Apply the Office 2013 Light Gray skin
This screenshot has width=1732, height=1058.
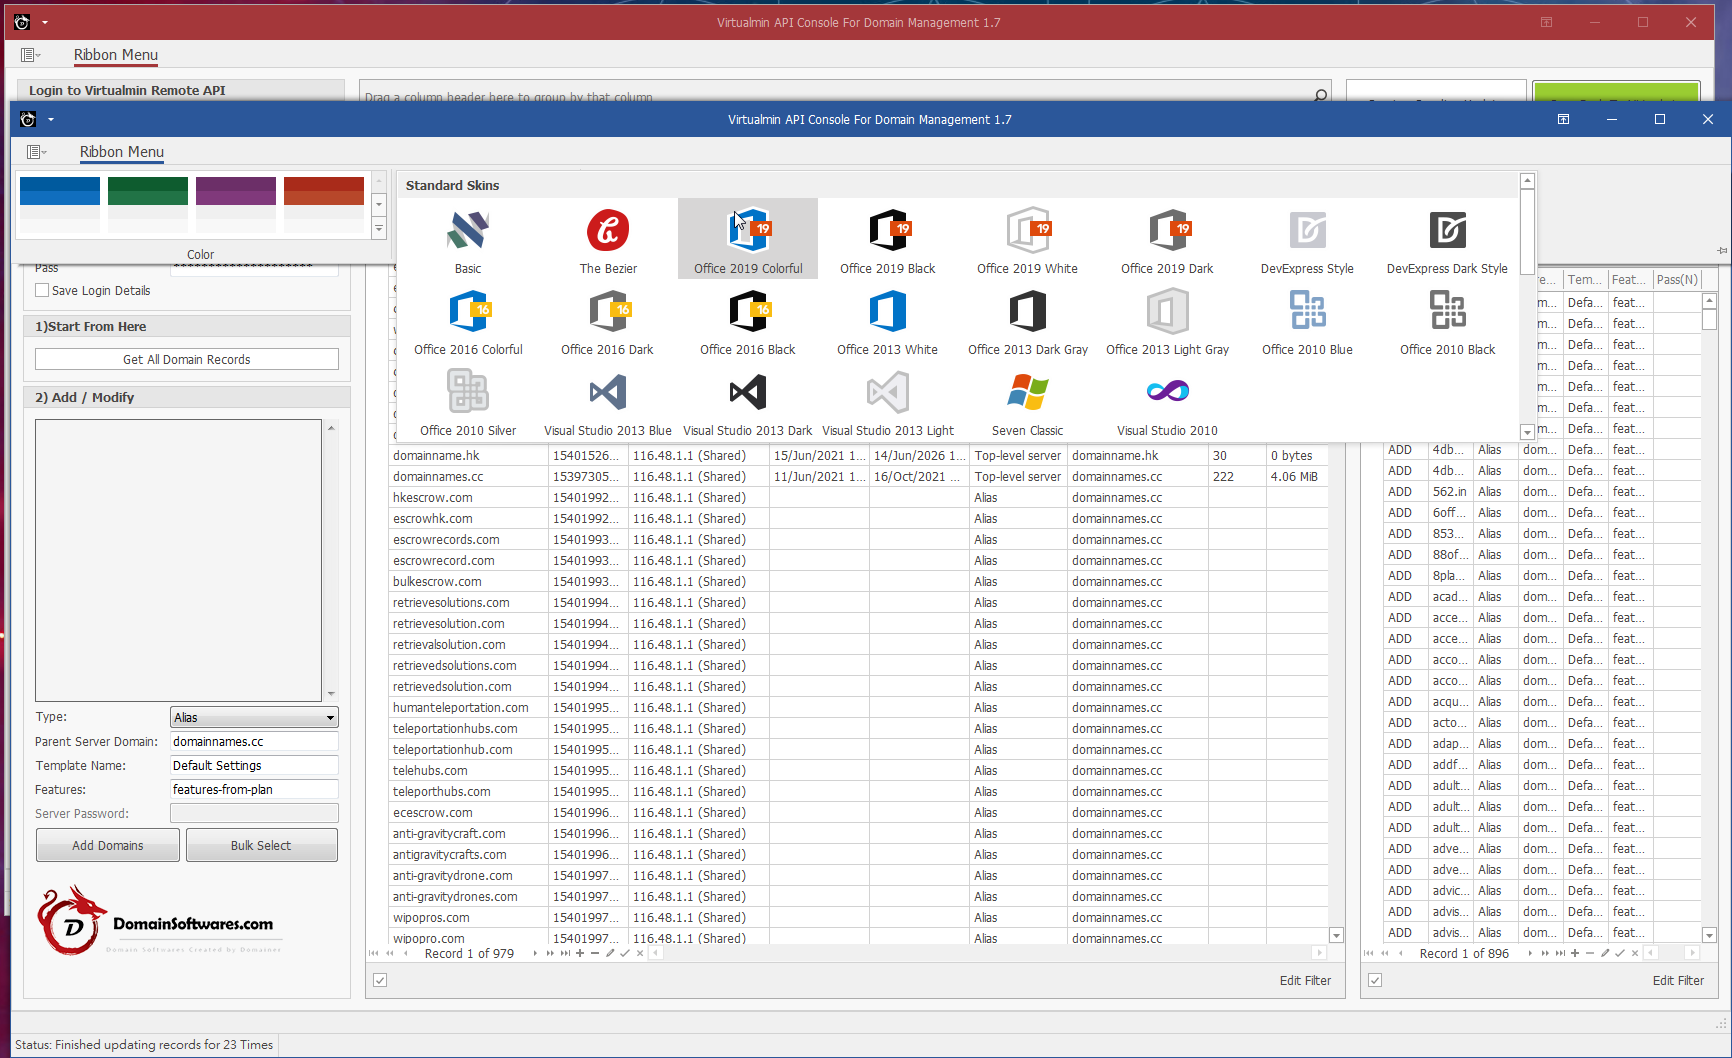1168,320
